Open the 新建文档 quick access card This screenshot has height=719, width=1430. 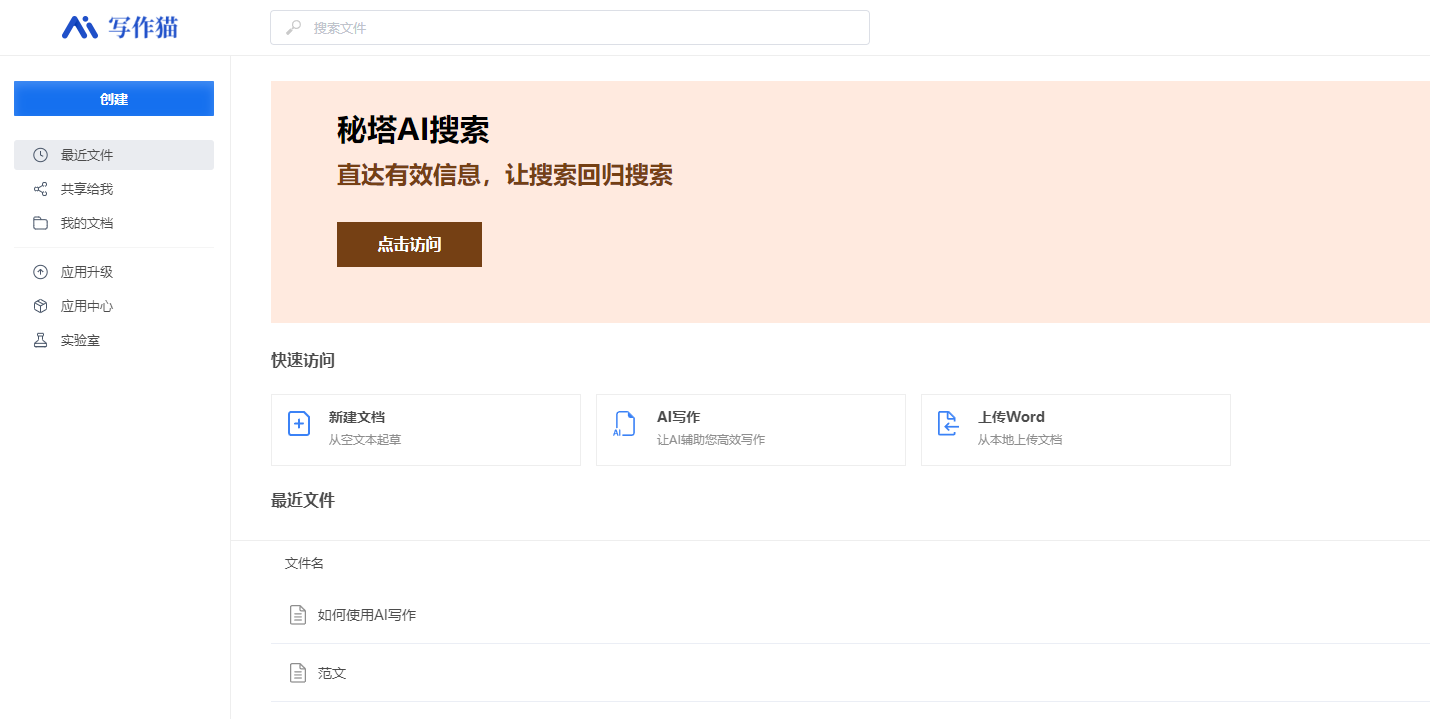[x=426, y=430]
